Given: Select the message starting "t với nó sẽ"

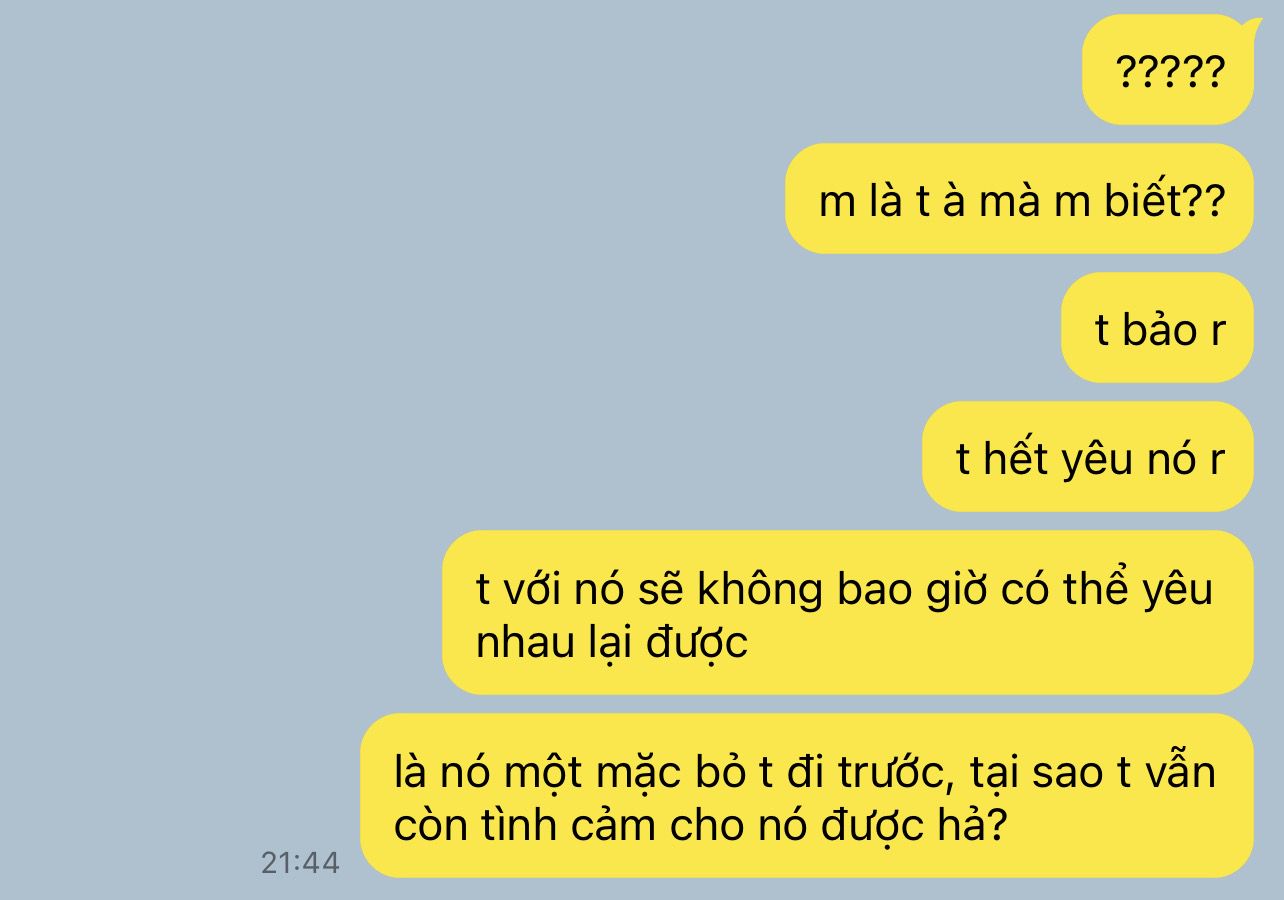Looking at the screenshot, I should coord(848,613).
